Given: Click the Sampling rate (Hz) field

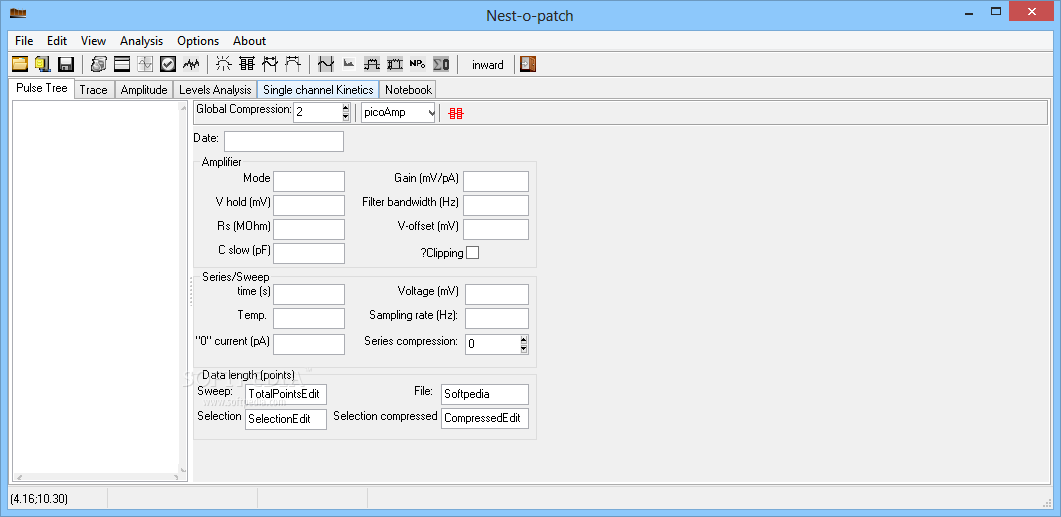Looking at the screenshot, I should pyautogui.click(x=497, y=318).
